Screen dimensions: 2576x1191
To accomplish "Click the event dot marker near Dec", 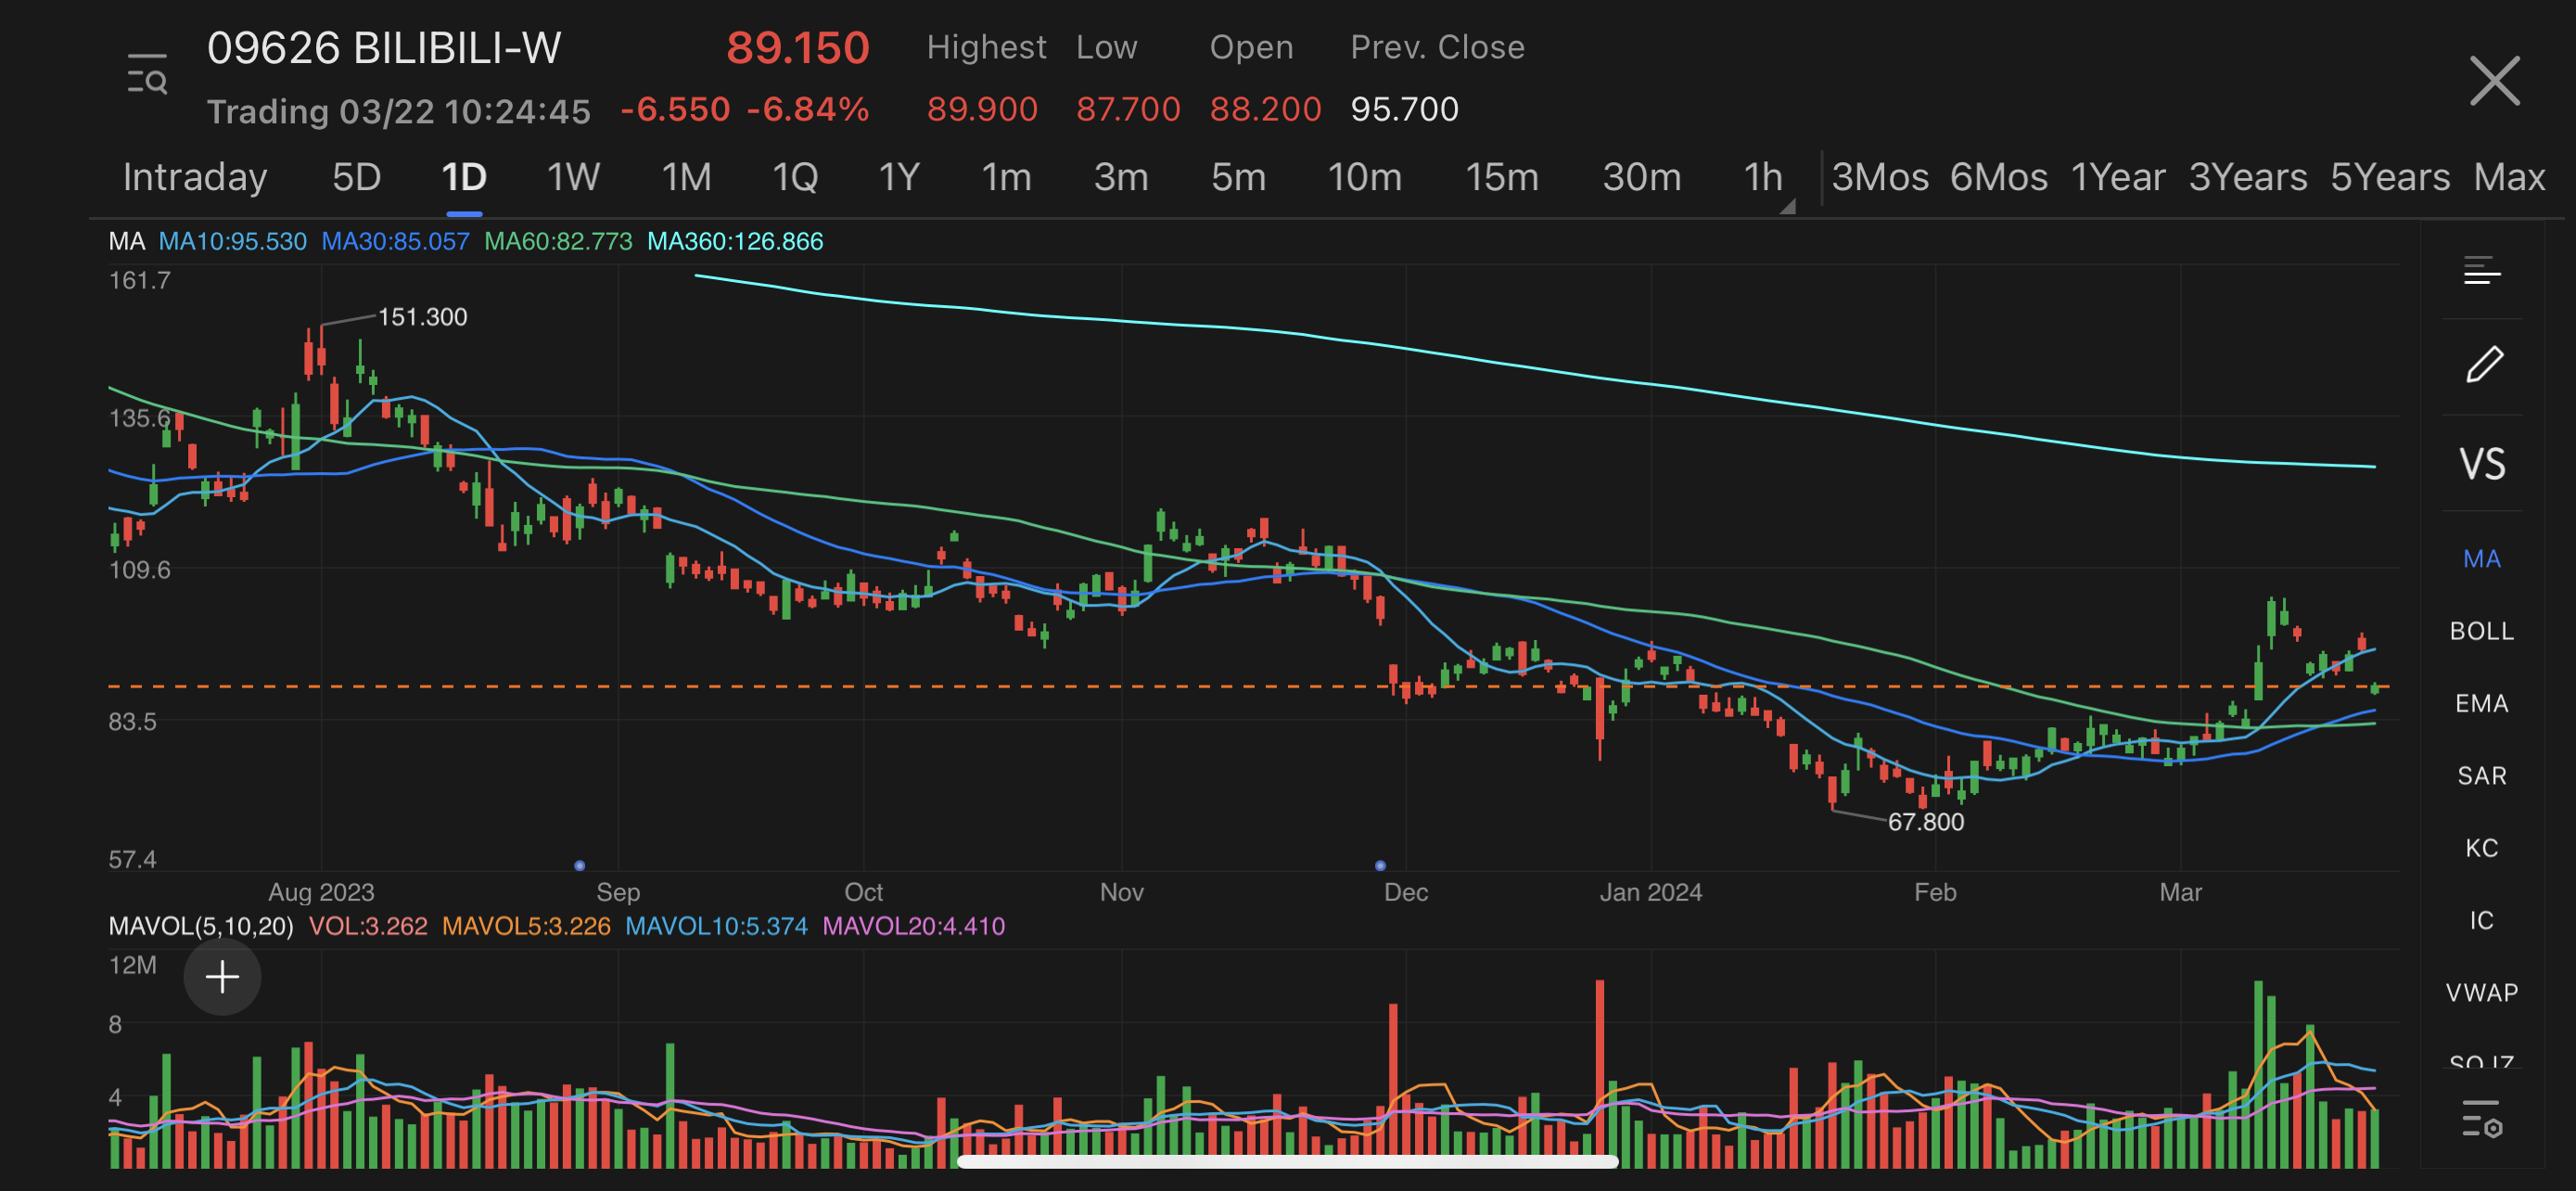I will 1380,865.
